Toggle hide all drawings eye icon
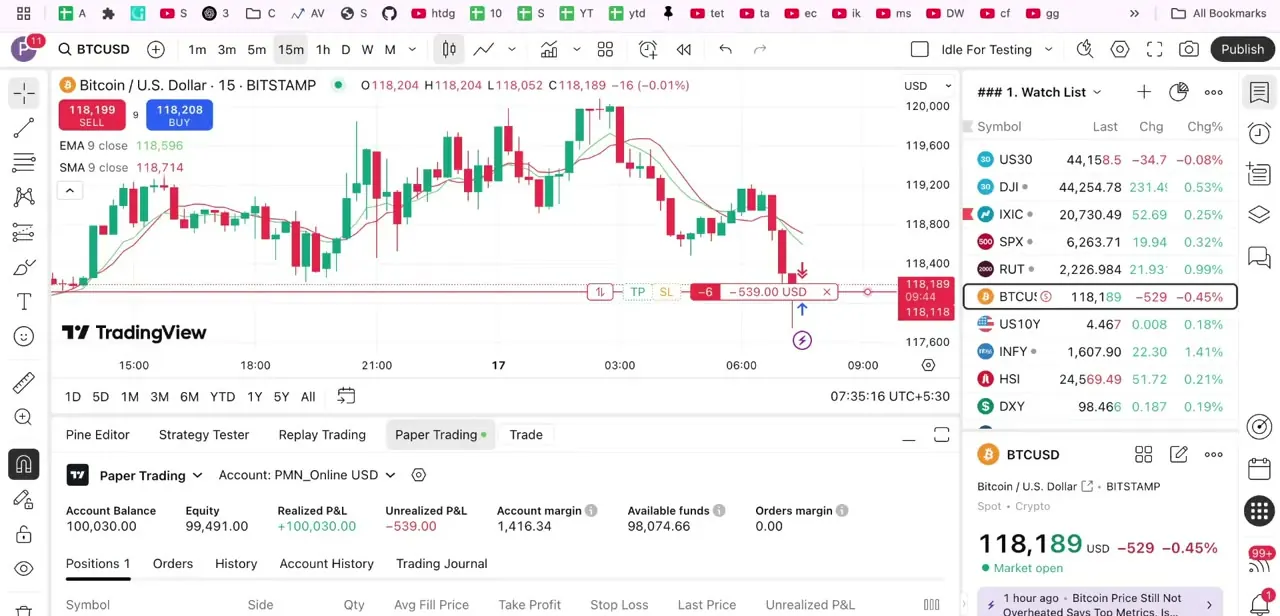The height and width of the screenshot is (616, 1280). (x=24, y=568)
